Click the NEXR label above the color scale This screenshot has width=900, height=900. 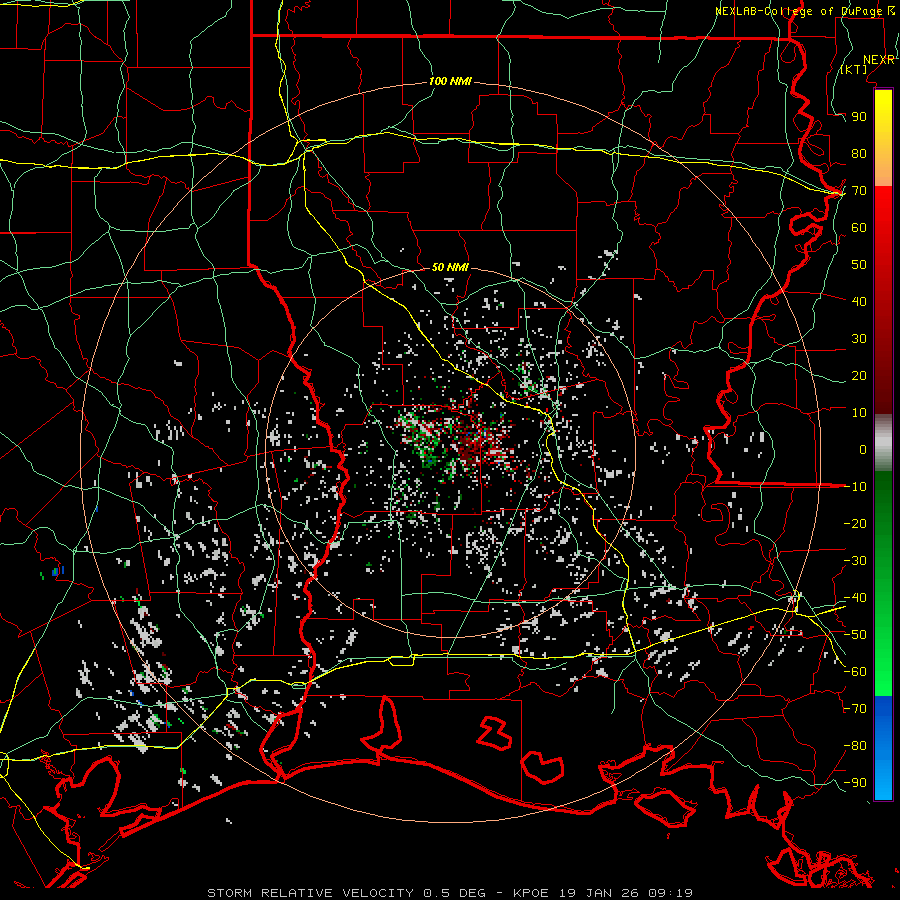coord(879,60)
